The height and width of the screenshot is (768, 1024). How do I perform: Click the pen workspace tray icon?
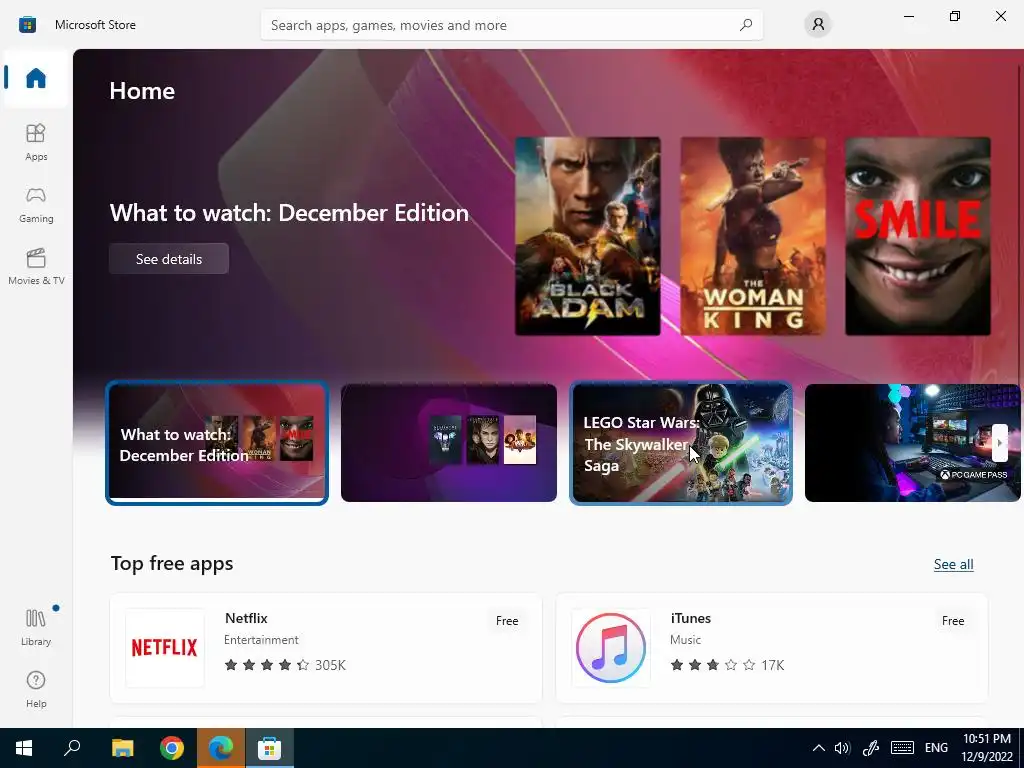tap(870, 748)
